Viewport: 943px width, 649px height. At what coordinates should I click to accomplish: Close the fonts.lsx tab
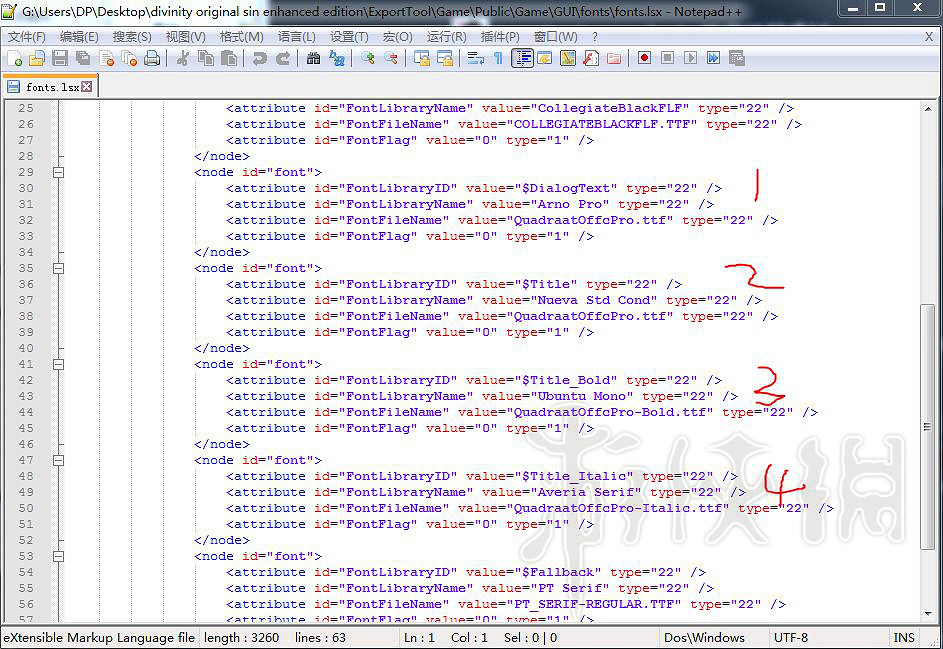[x=87, y=87]
